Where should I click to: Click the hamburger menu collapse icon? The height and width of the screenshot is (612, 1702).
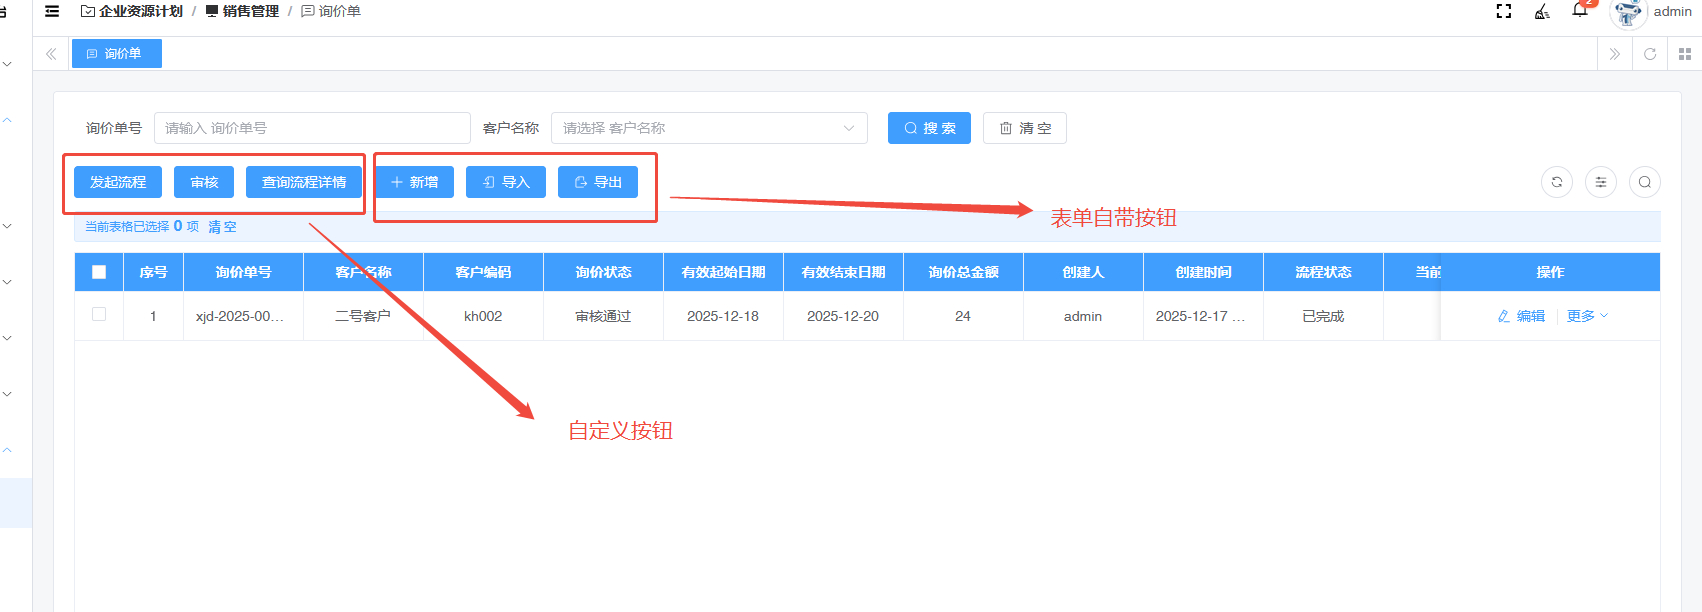click(52, 11)
